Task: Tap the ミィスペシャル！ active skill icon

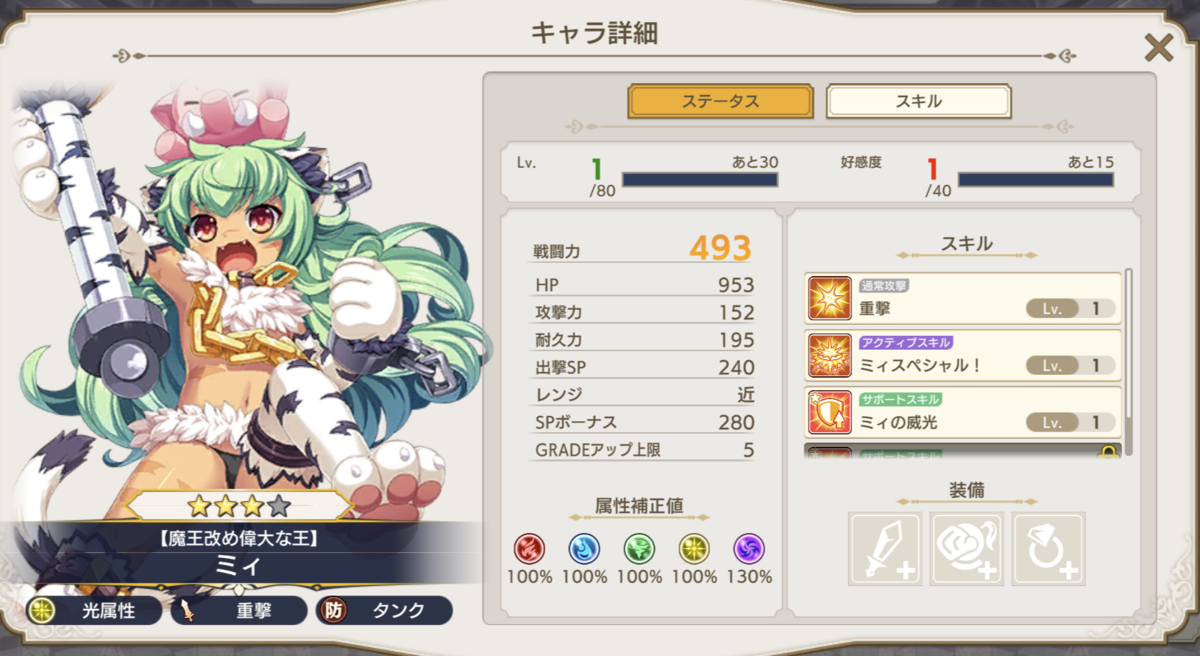Action: [x=830, y=355]
